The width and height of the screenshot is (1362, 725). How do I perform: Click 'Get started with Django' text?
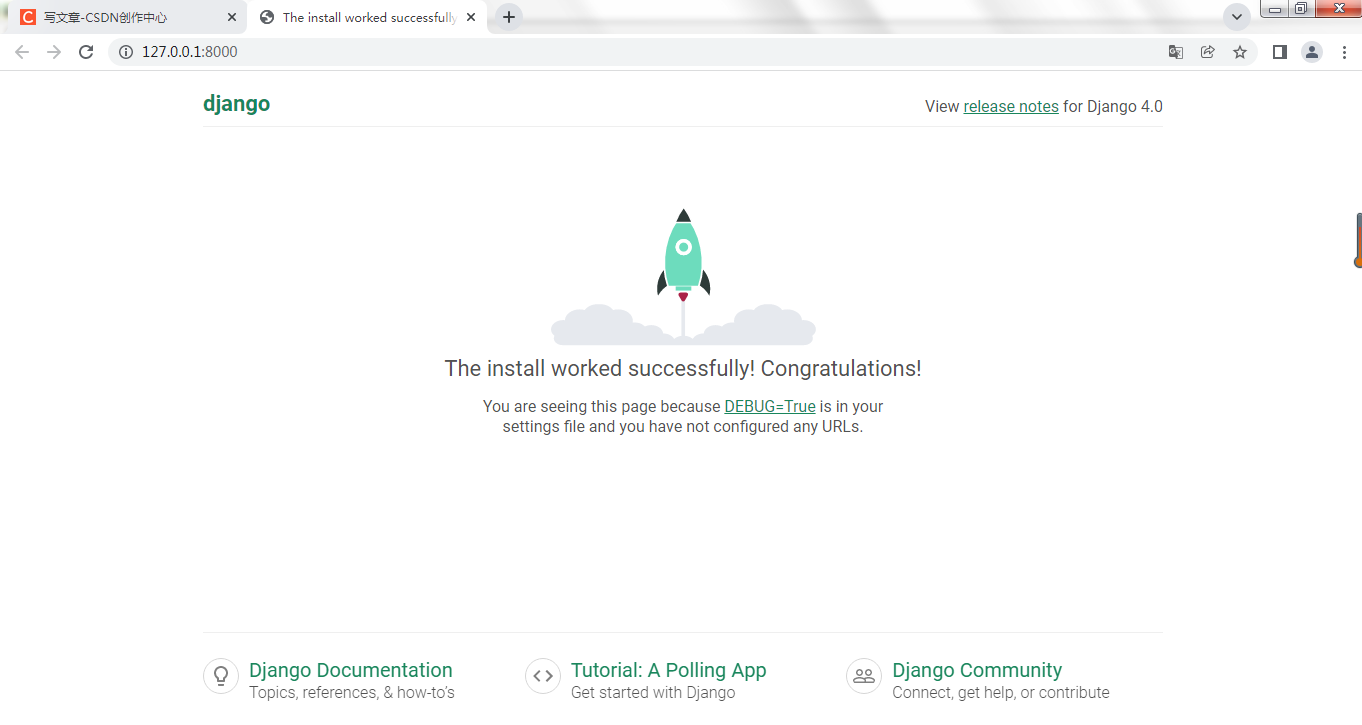point(653,692)
